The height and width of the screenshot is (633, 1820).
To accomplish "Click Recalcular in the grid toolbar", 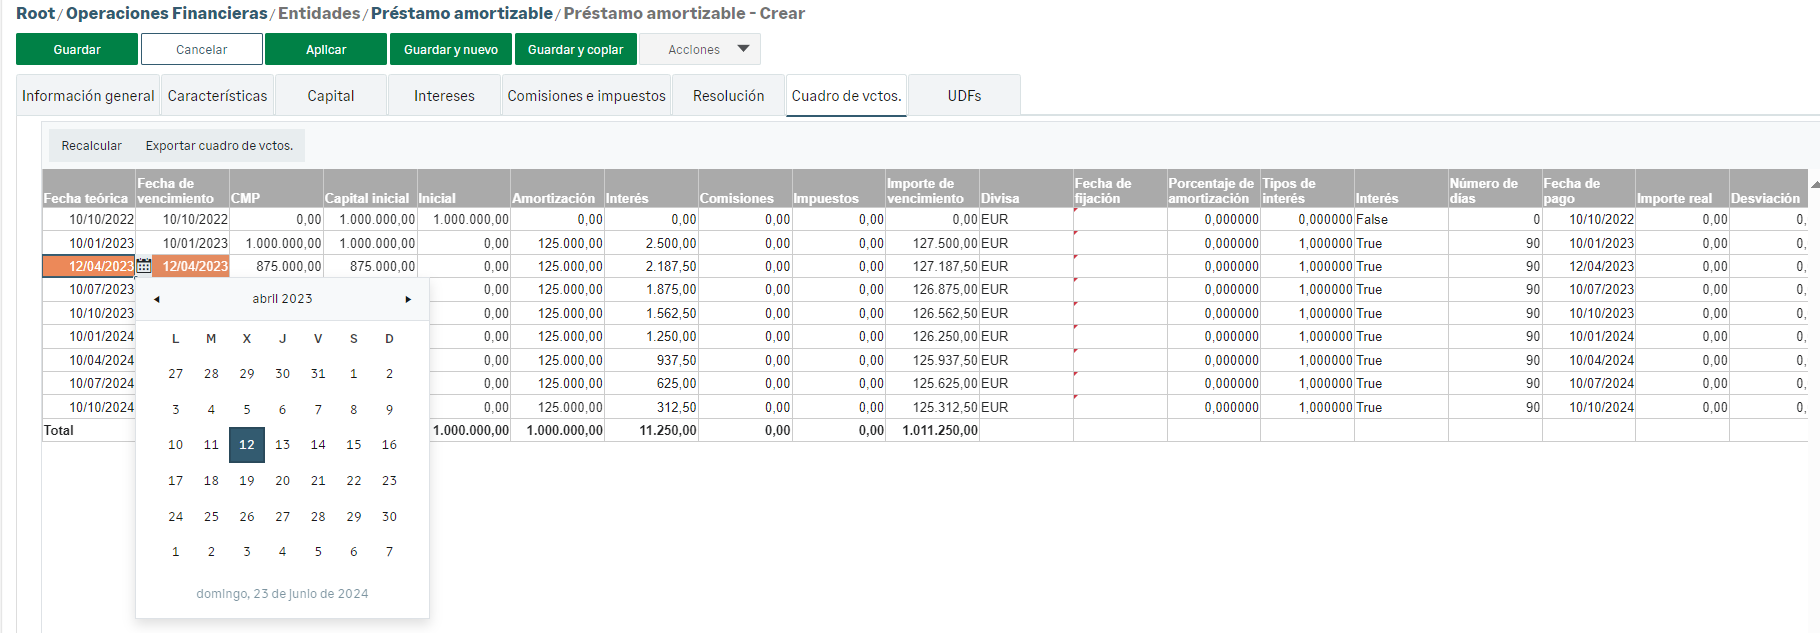I will (x=91, y=146).
